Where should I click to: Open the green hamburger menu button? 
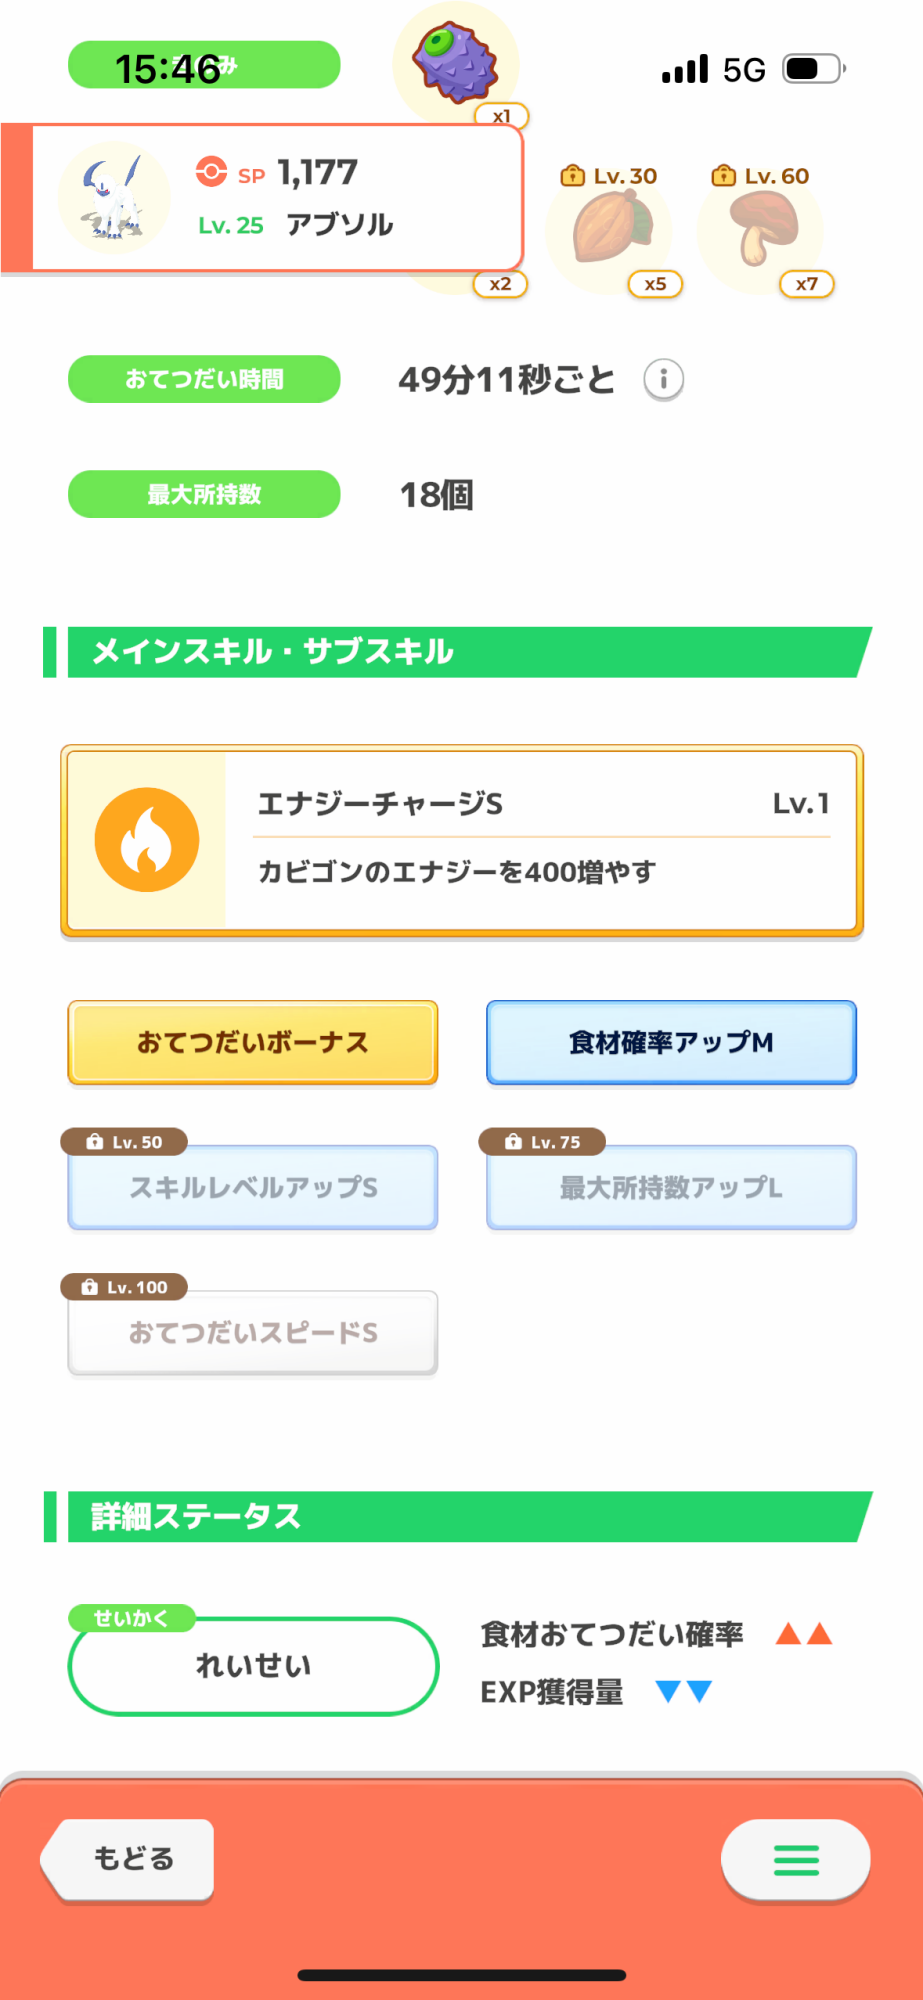tap(796, 1860)
